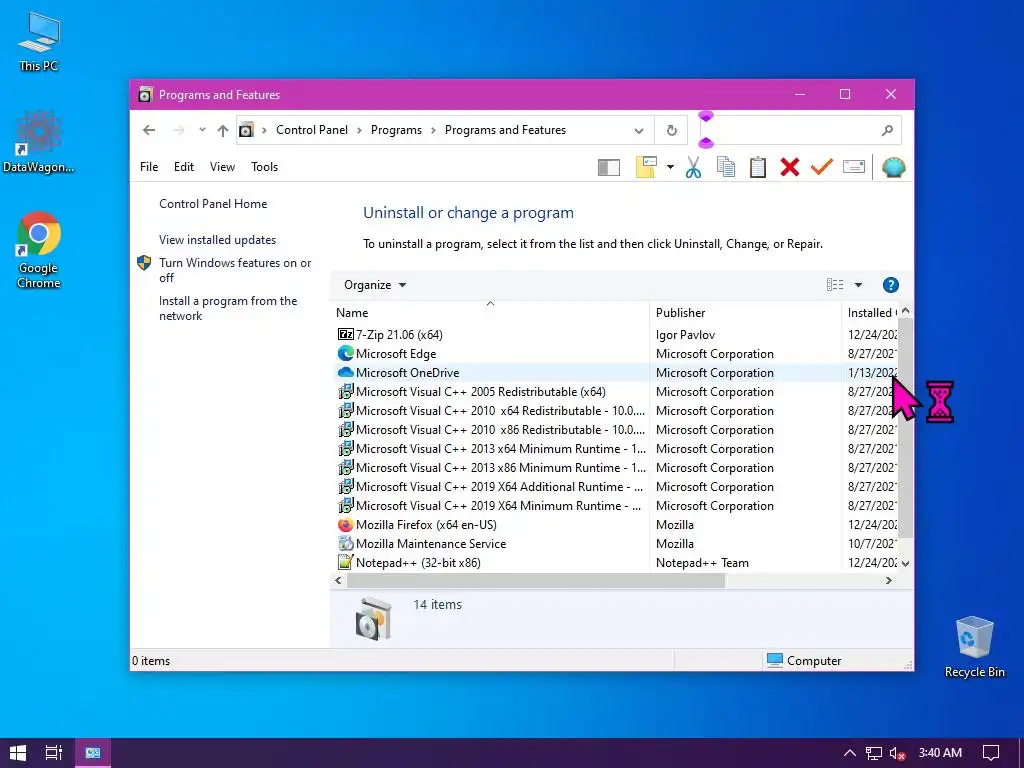1024x768 pixels.
Task: Open Turn Windows features on or off
Action: click(235, 270)
